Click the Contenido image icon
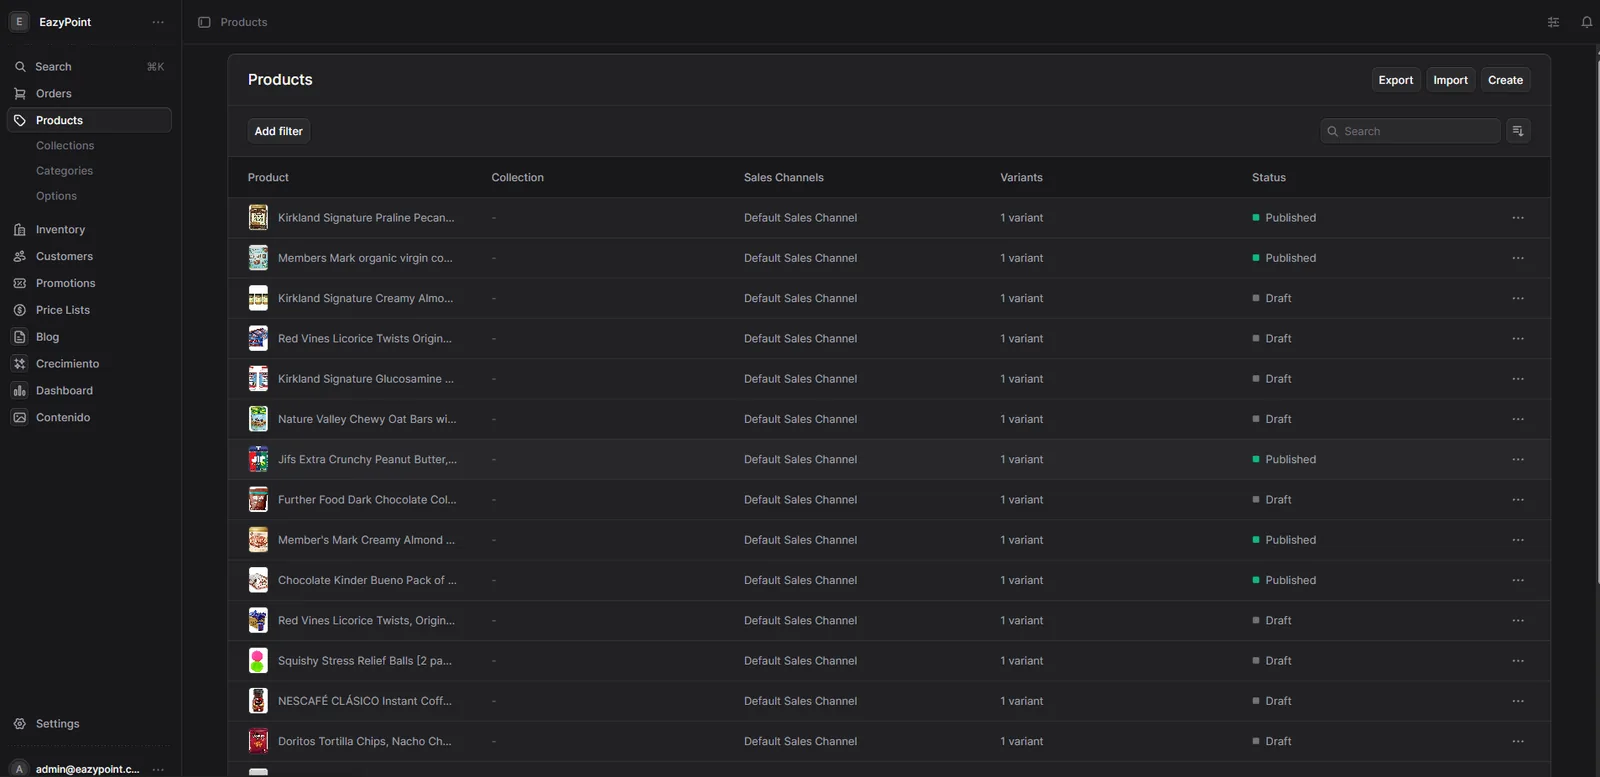 click(19, 417)
